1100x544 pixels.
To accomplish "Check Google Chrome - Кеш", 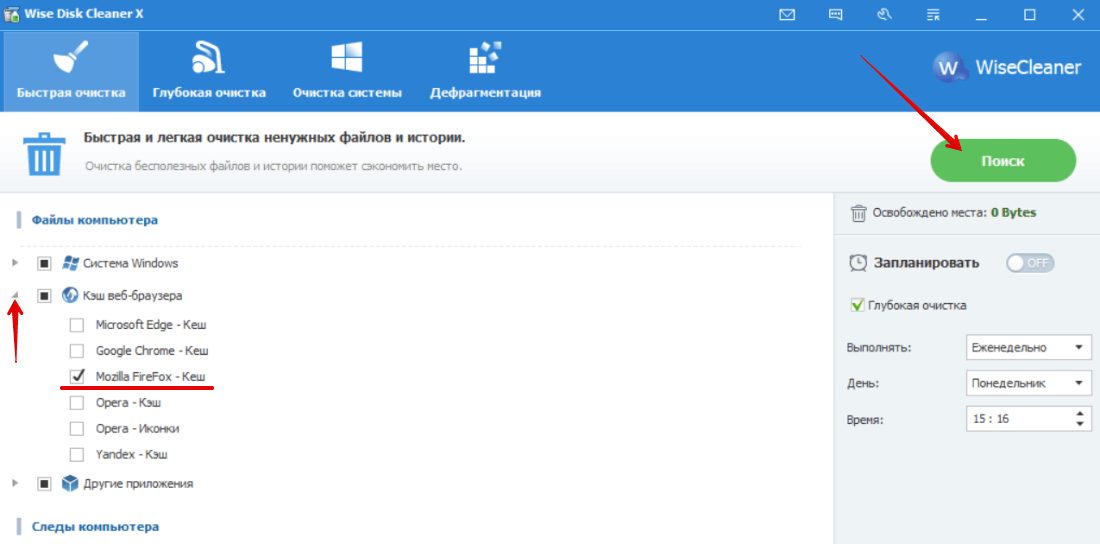I will (x=77, y=351).
